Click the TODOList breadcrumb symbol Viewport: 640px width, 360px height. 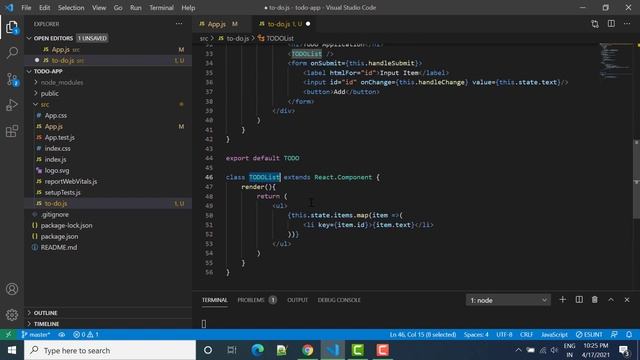pos(276,38)
